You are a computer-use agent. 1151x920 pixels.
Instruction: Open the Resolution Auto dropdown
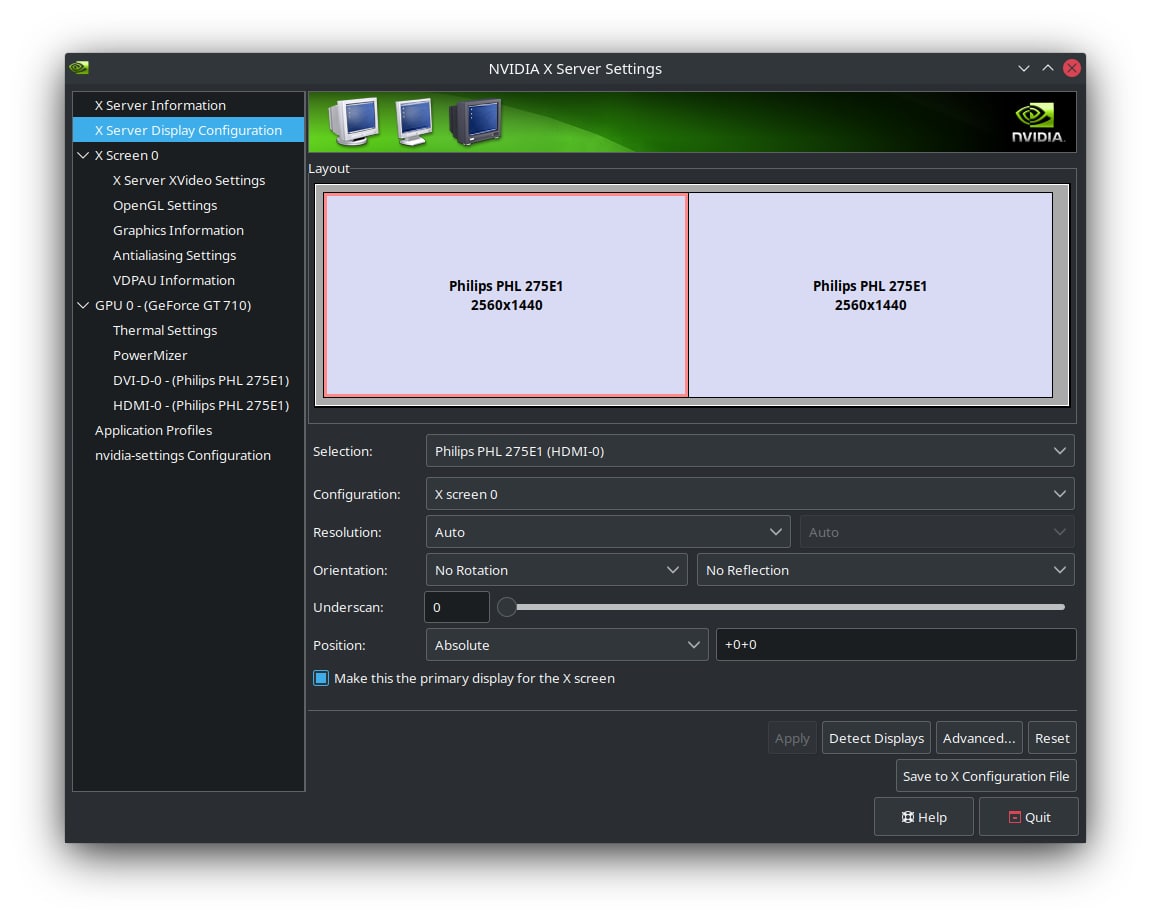[x=608, y=532]
